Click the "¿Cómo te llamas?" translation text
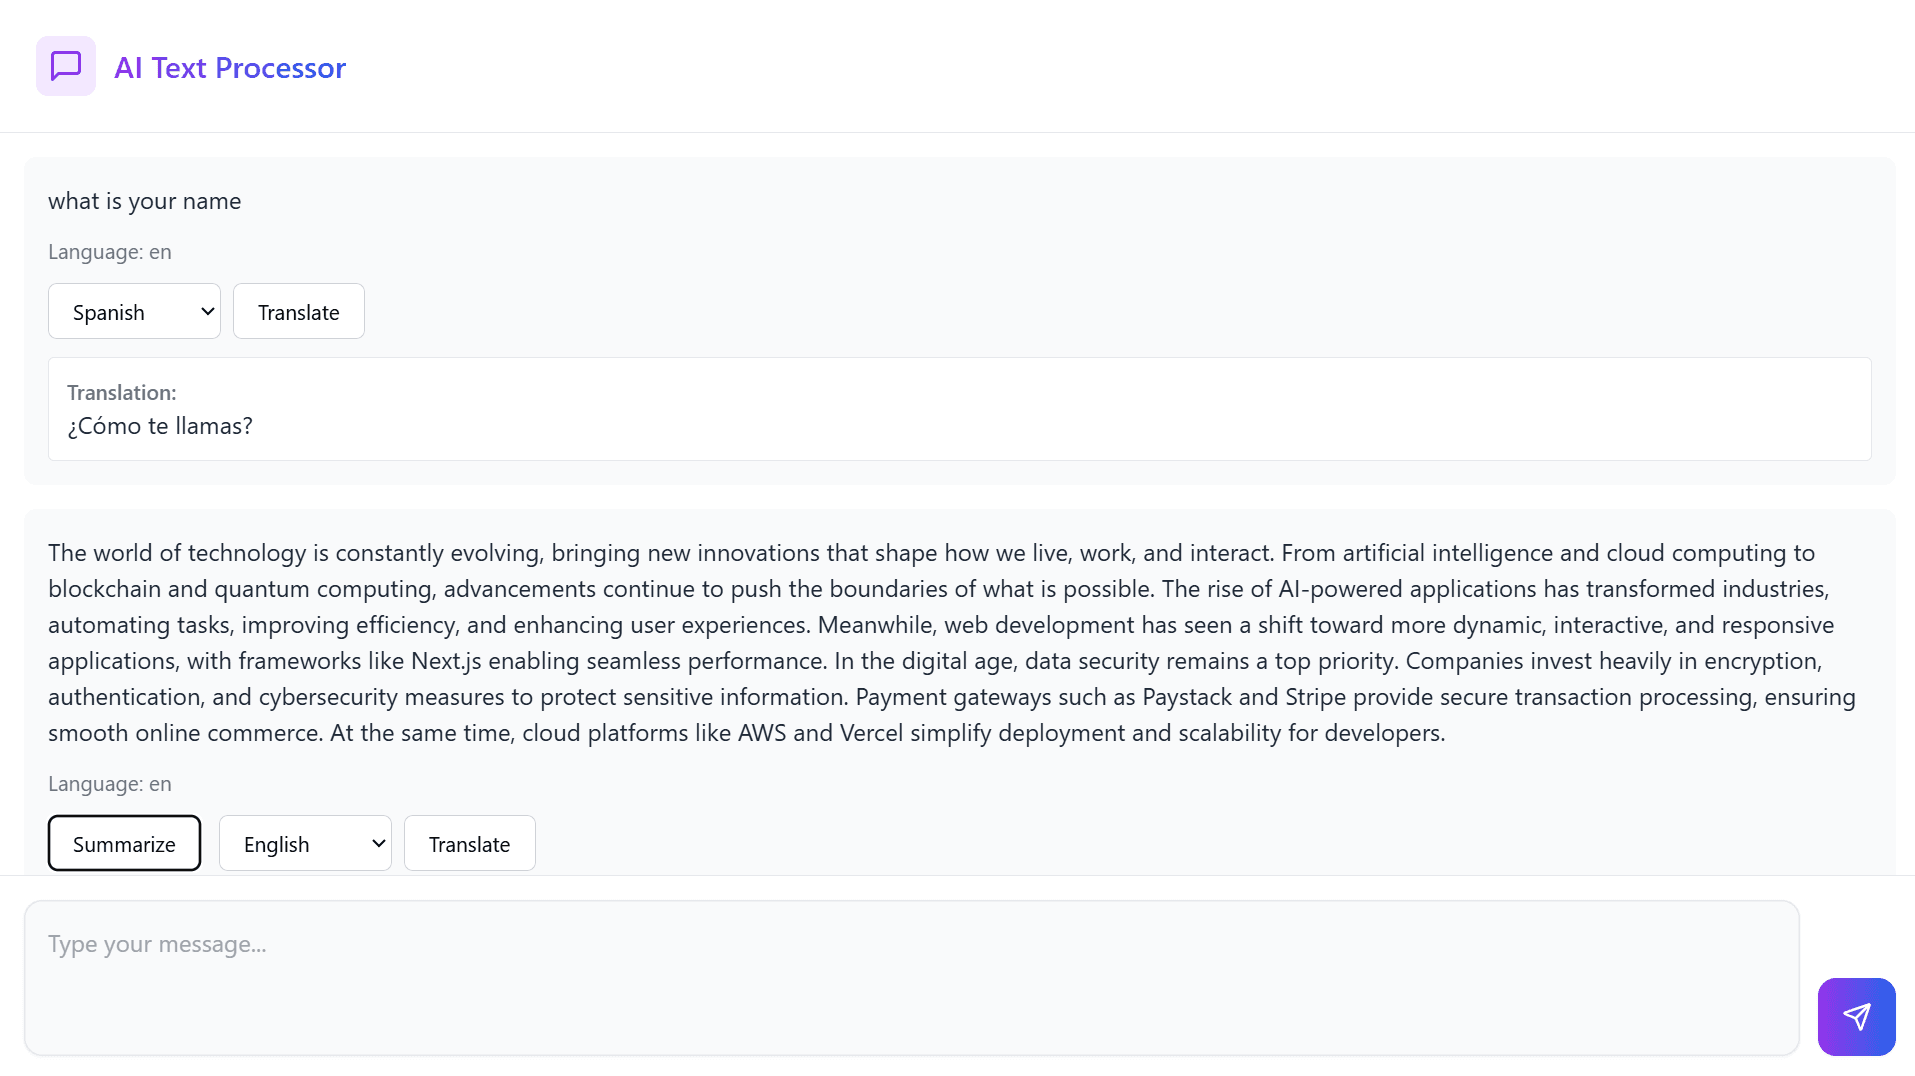This screenshot has height=1076, width=1915. point(160,426)
